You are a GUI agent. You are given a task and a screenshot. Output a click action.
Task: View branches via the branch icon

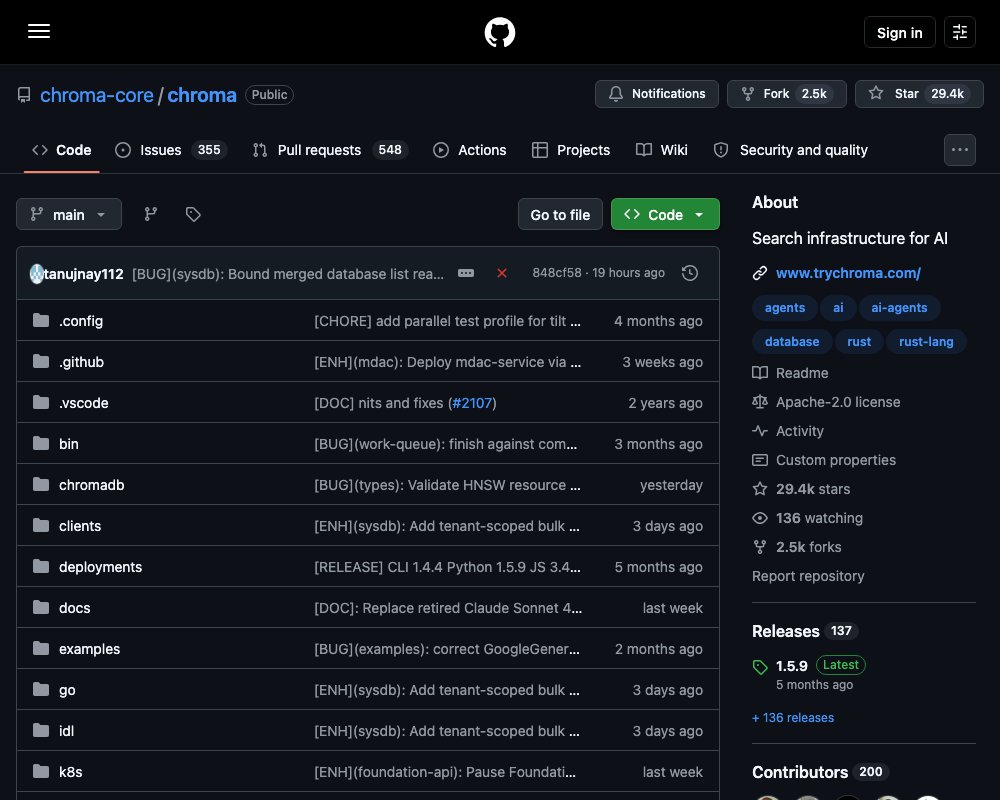(x=151, y=214)
